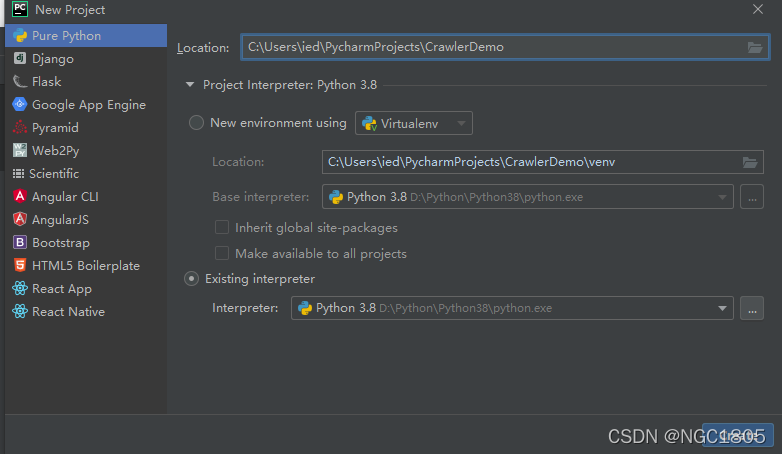Select the AngularJS label text
This screenshot has height=454, width=782.
coord(60,220)
